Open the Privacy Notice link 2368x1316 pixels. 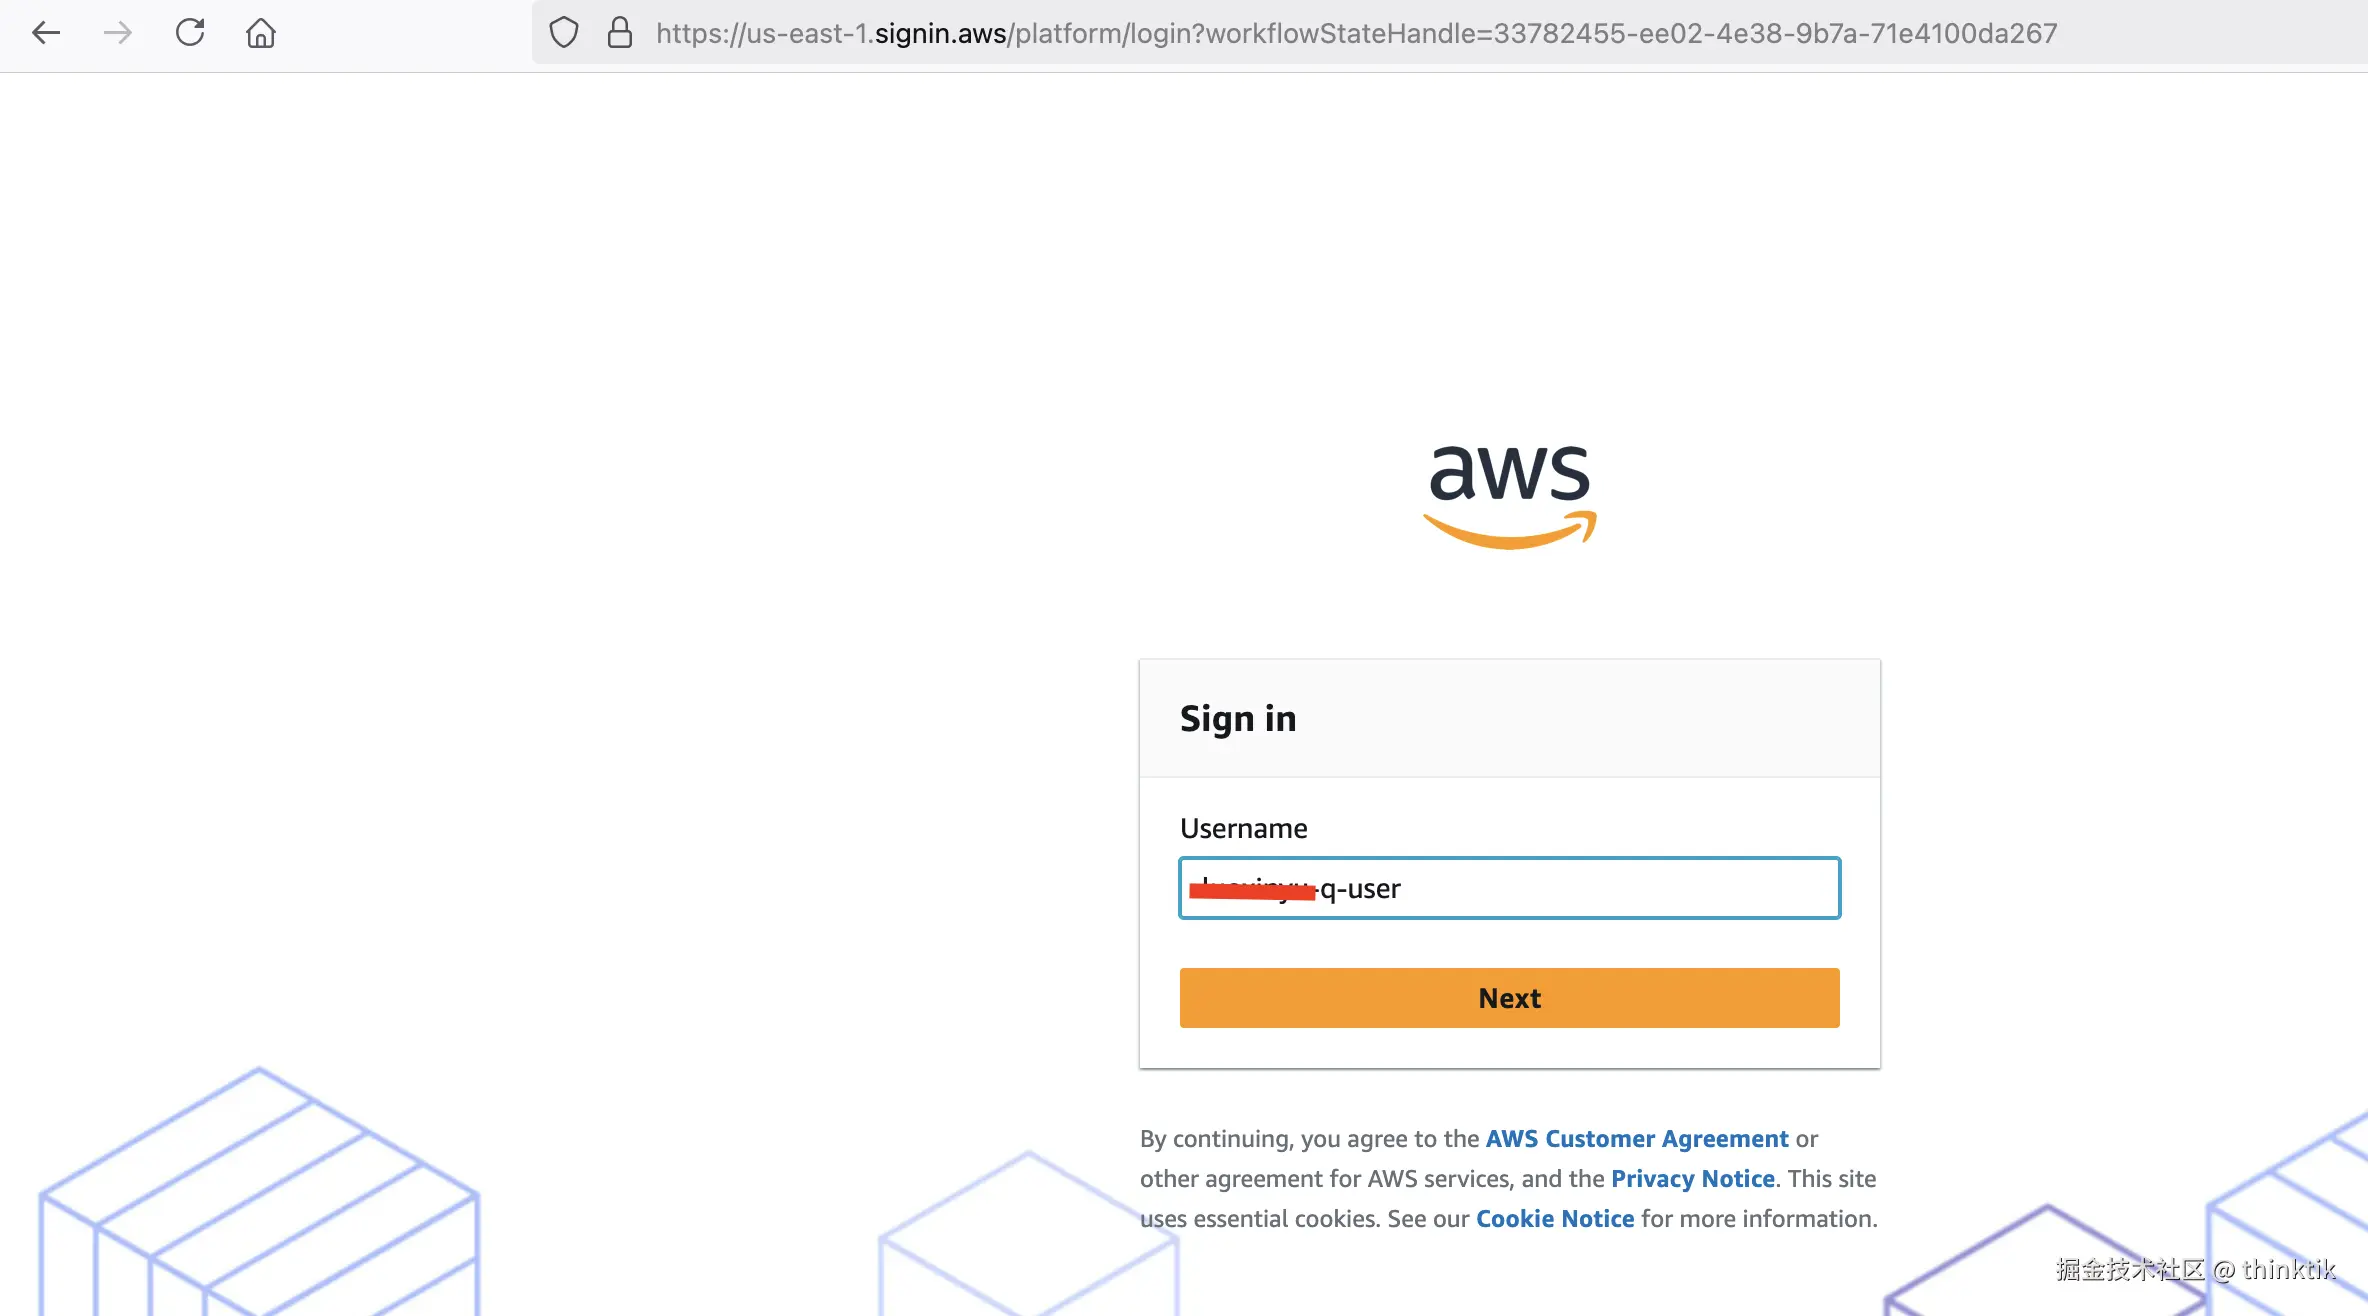[x=1692, y=1179]
